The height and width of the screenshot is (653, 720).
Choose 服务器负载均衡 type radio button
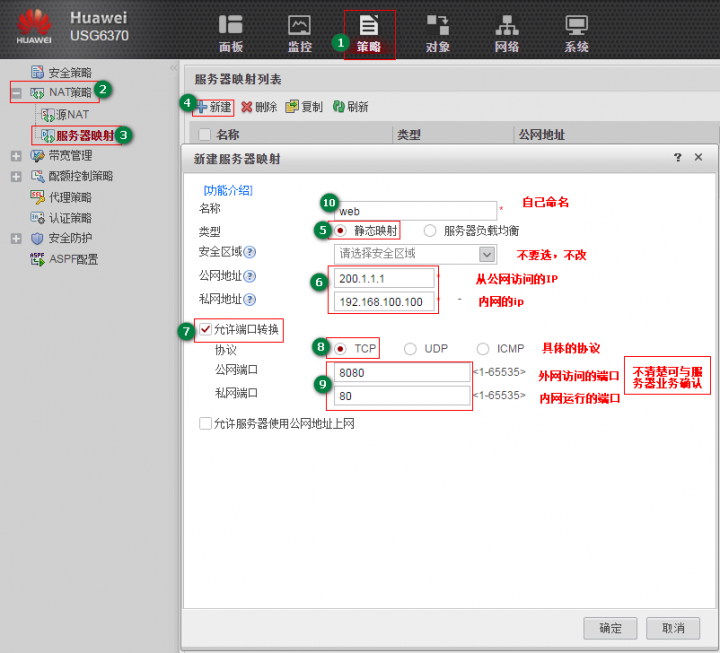pyautogui.click(x=430, y=230)
